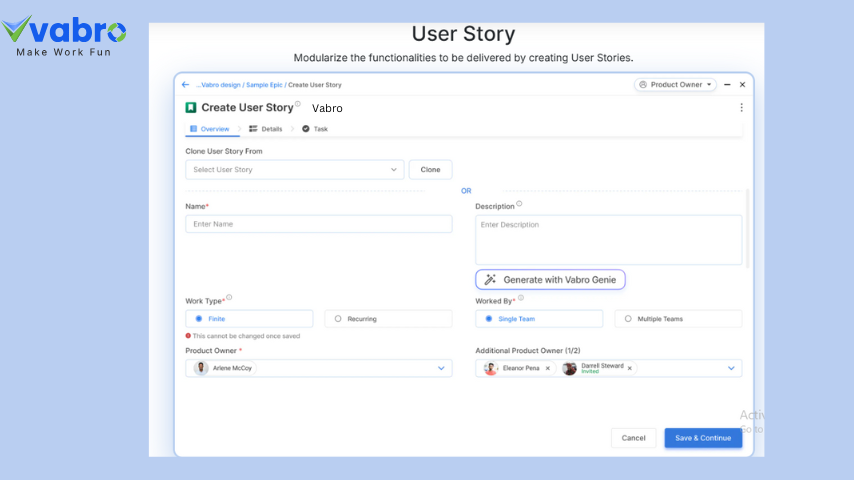Open the Vabro design breadcrumb link

[218, 85]
